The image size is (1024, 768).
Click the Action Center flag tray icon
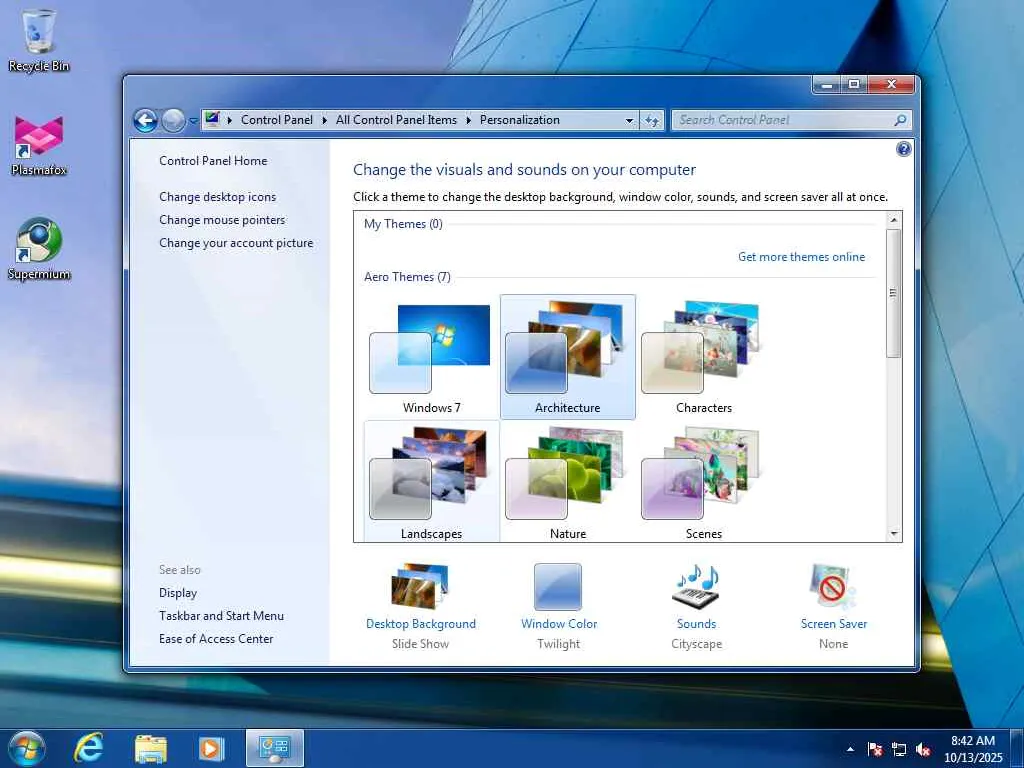874,749
